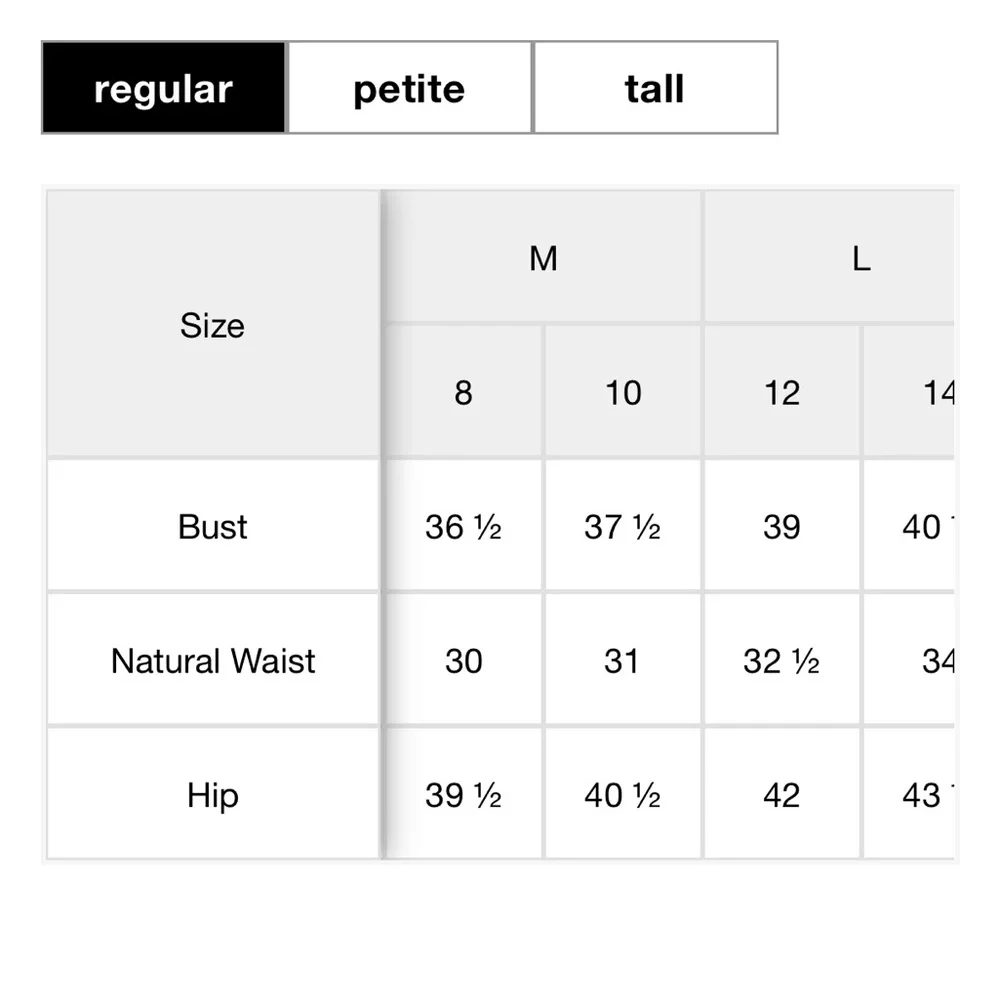Image resolution: width=1000 pixels, height=1000 pixels.
Task: Select size 10 column cell
Action: [622, 392]
